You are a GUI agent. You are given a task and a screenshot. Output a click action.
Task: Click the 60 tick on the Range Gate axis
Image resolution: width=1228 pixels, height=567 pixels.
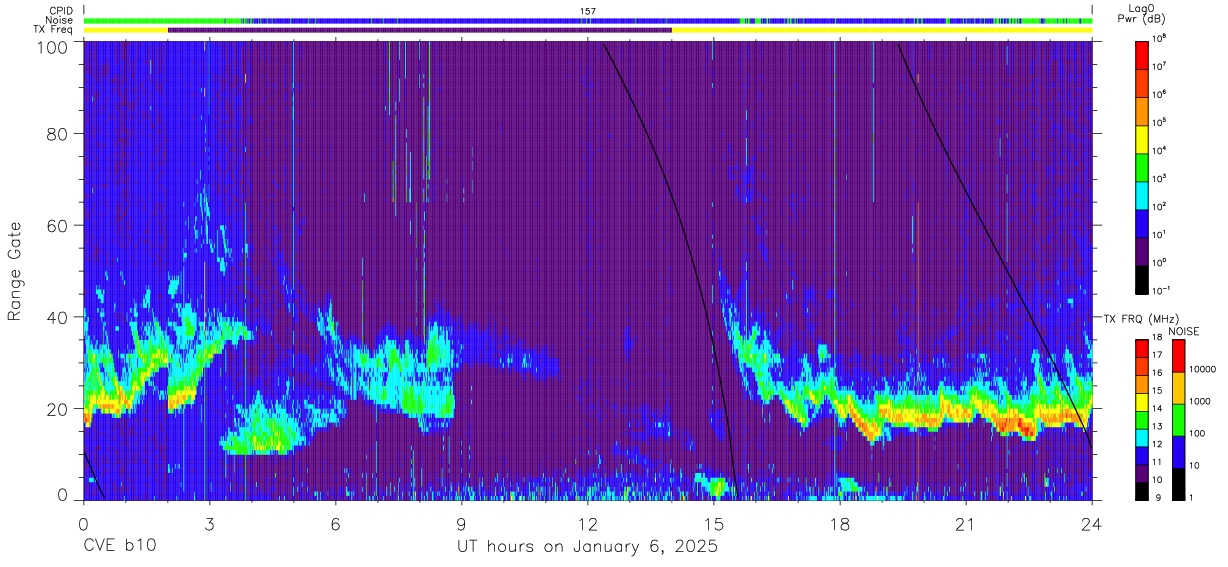(x=59, y=225)
